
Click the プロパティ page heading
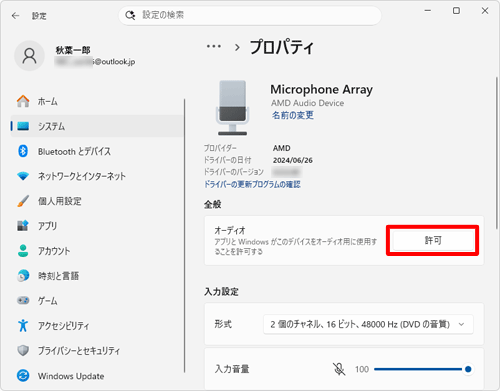click(x=282, y=47)
